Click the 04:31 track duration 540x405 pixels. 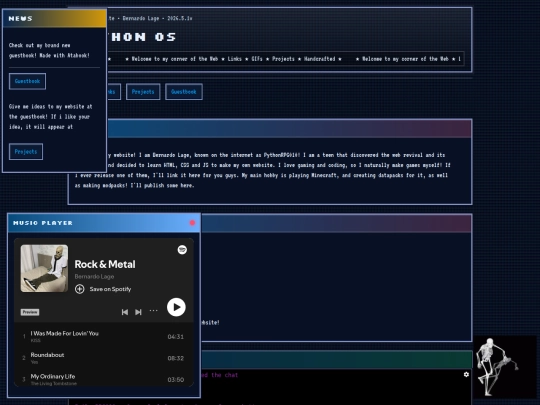pos(176,336)
